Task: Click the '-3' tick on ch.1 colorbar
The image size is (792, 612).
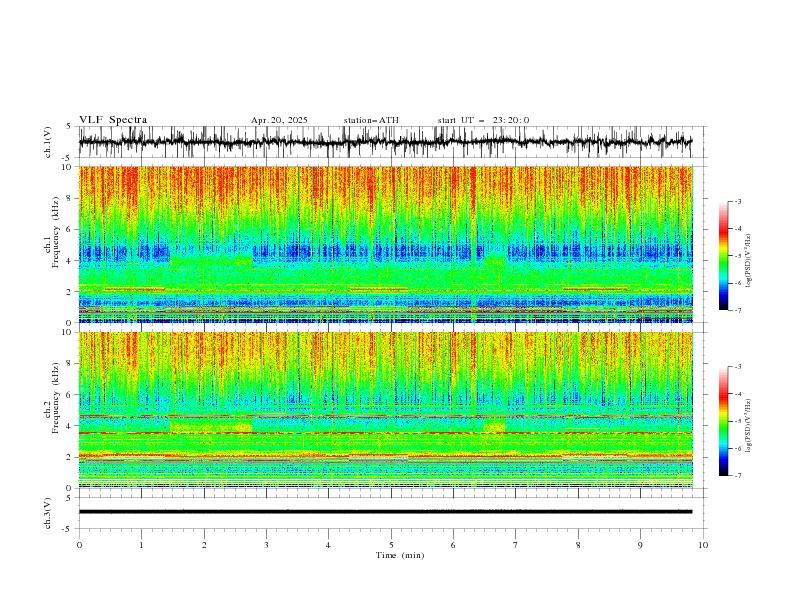Action: (x=738, y=201)
